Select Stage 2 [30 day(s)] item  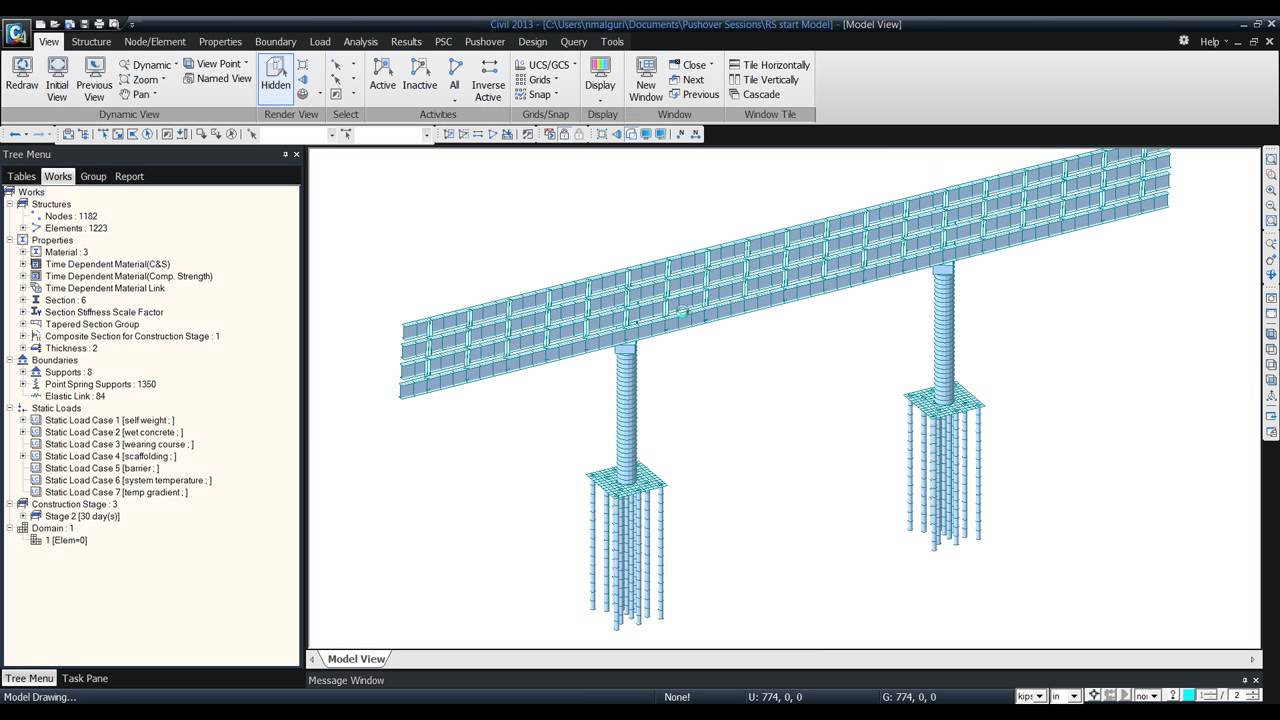coord(82,516)
